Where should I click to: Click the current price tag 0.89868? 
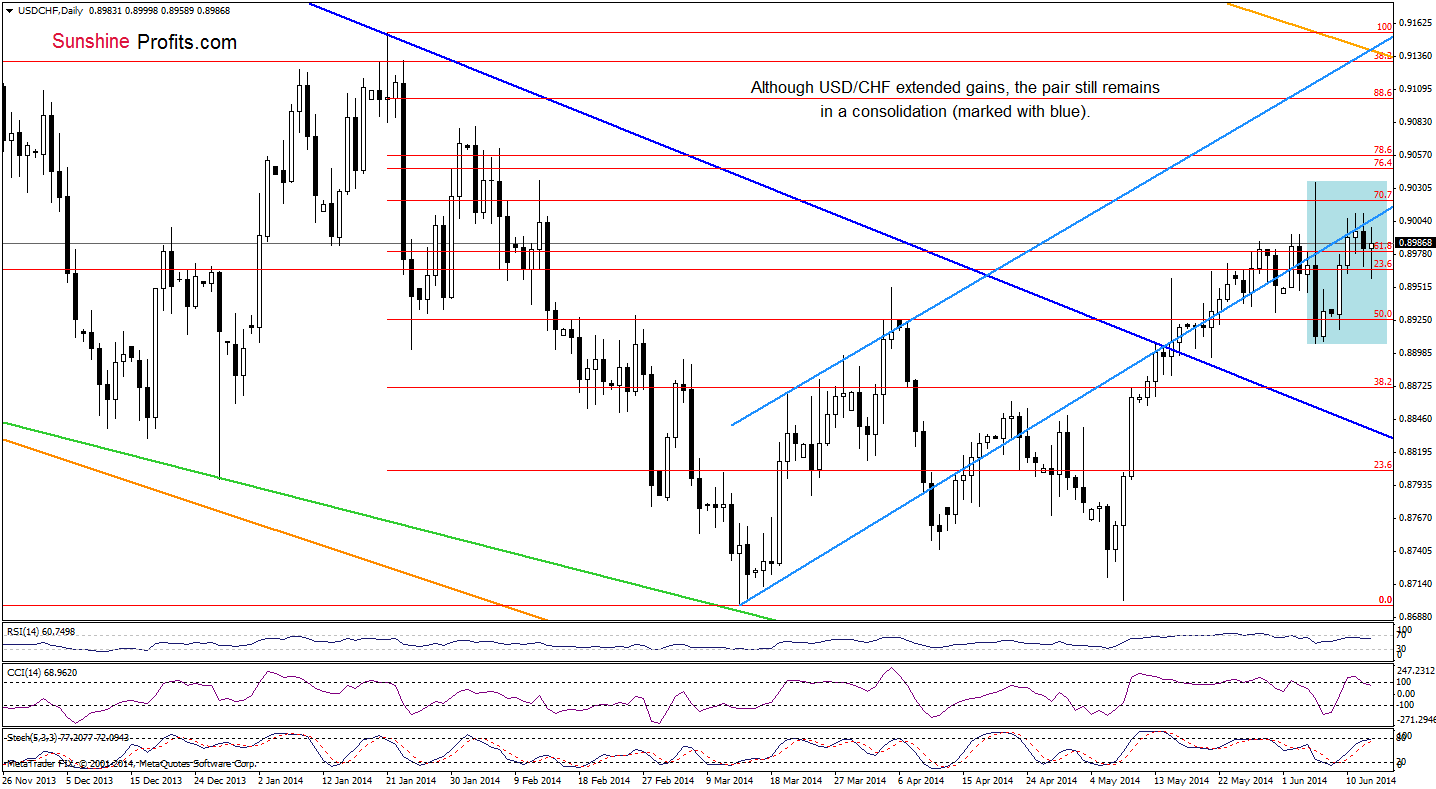coord(1415,242)
